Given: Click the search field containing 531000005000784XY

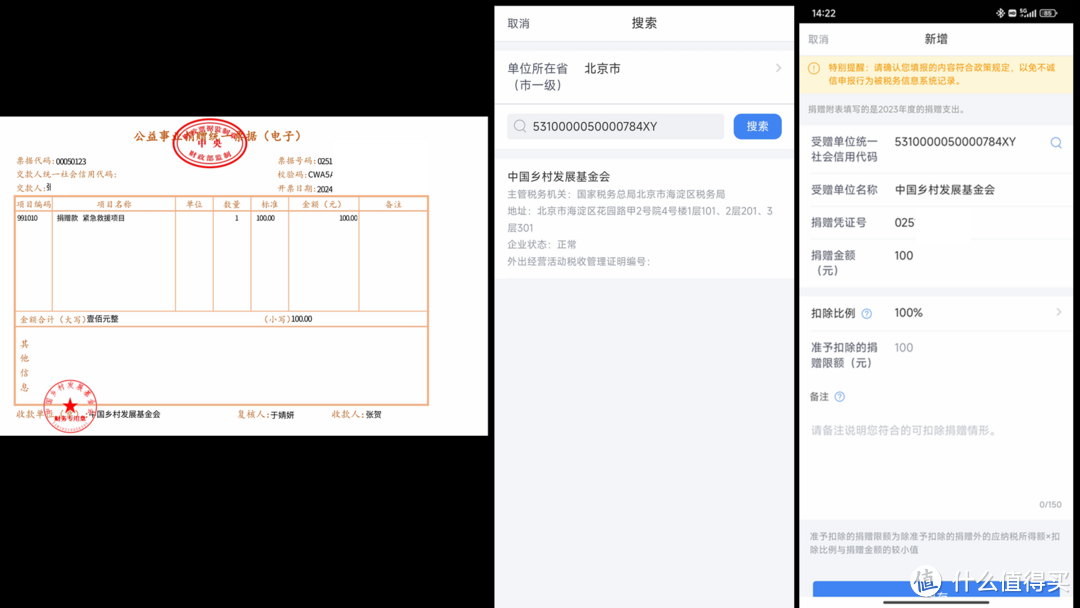Looking at the screenshot, I should click(x=615, y=126).
